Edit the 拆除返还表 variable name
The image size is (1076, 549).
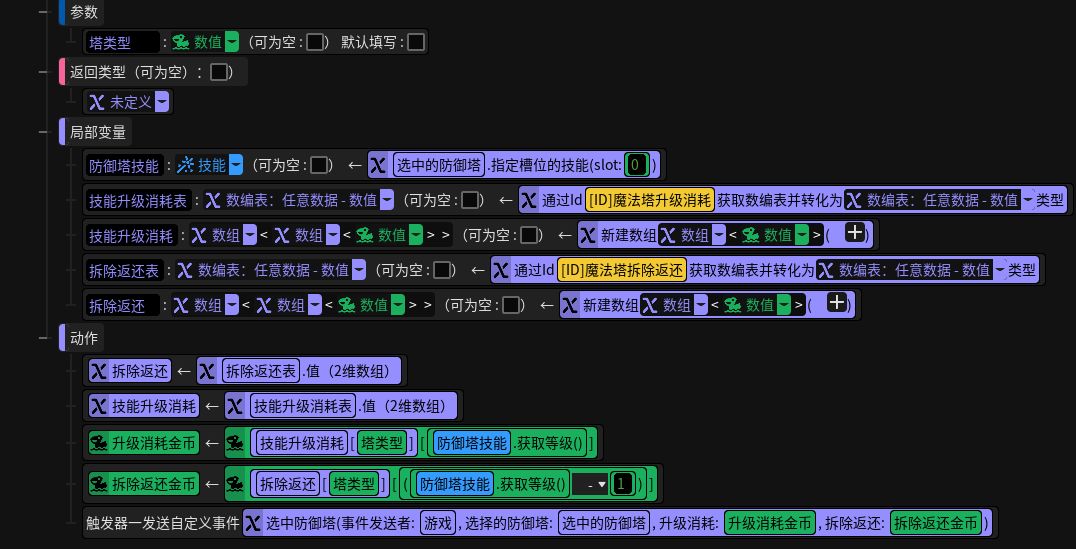pyautogui.click(x=124, y=270)
